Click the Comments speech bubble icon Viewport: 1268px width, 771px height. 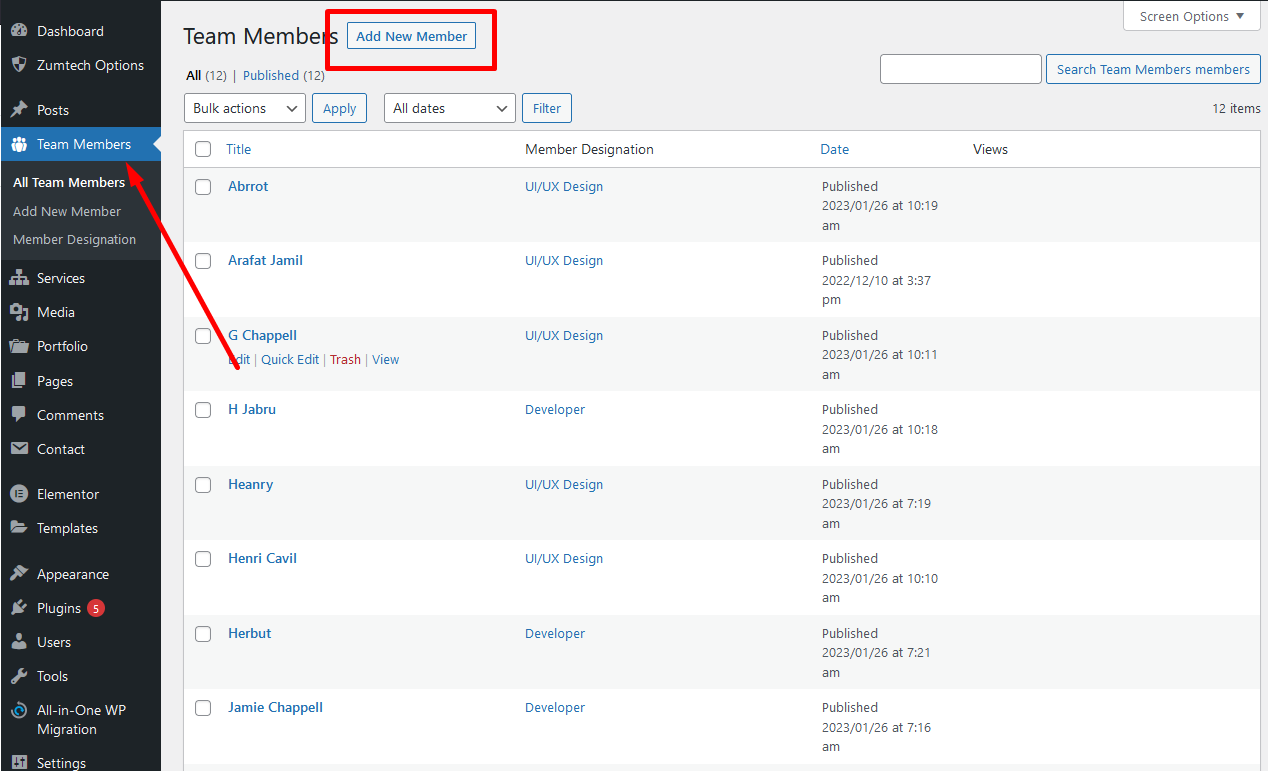(19, 415)
